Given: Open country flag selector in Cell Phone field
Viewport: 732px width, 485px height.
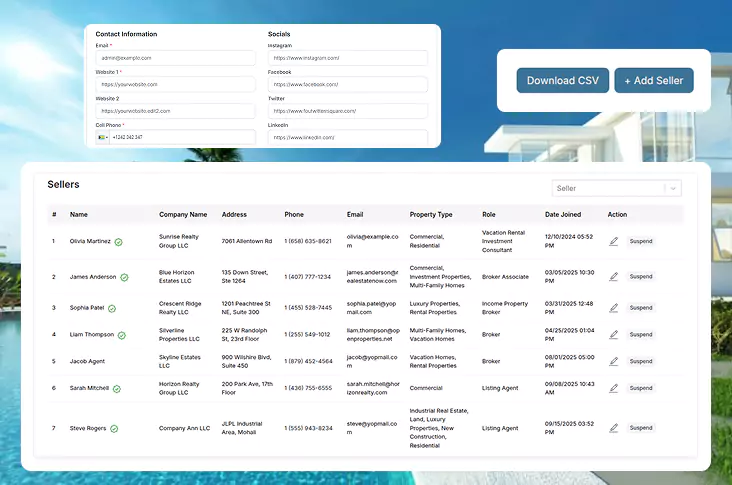Looking at the screenshot, I should tap(103, 137).
